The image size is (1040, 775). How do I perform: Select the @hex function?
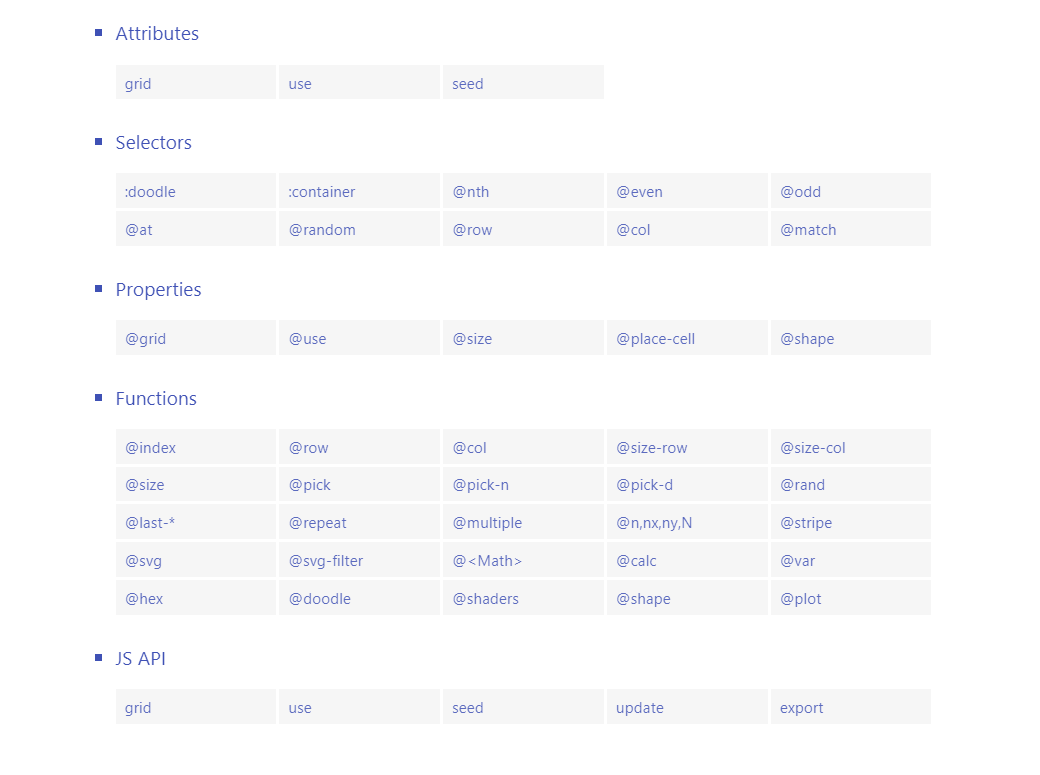pos(196,597)
